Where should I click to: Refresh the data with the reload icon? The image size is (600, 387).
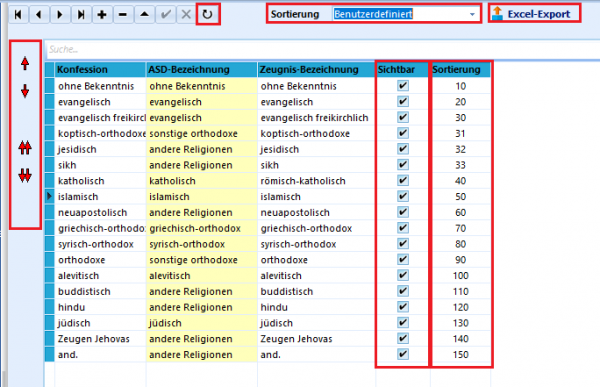pyautogui.click(x=207, y=15)
